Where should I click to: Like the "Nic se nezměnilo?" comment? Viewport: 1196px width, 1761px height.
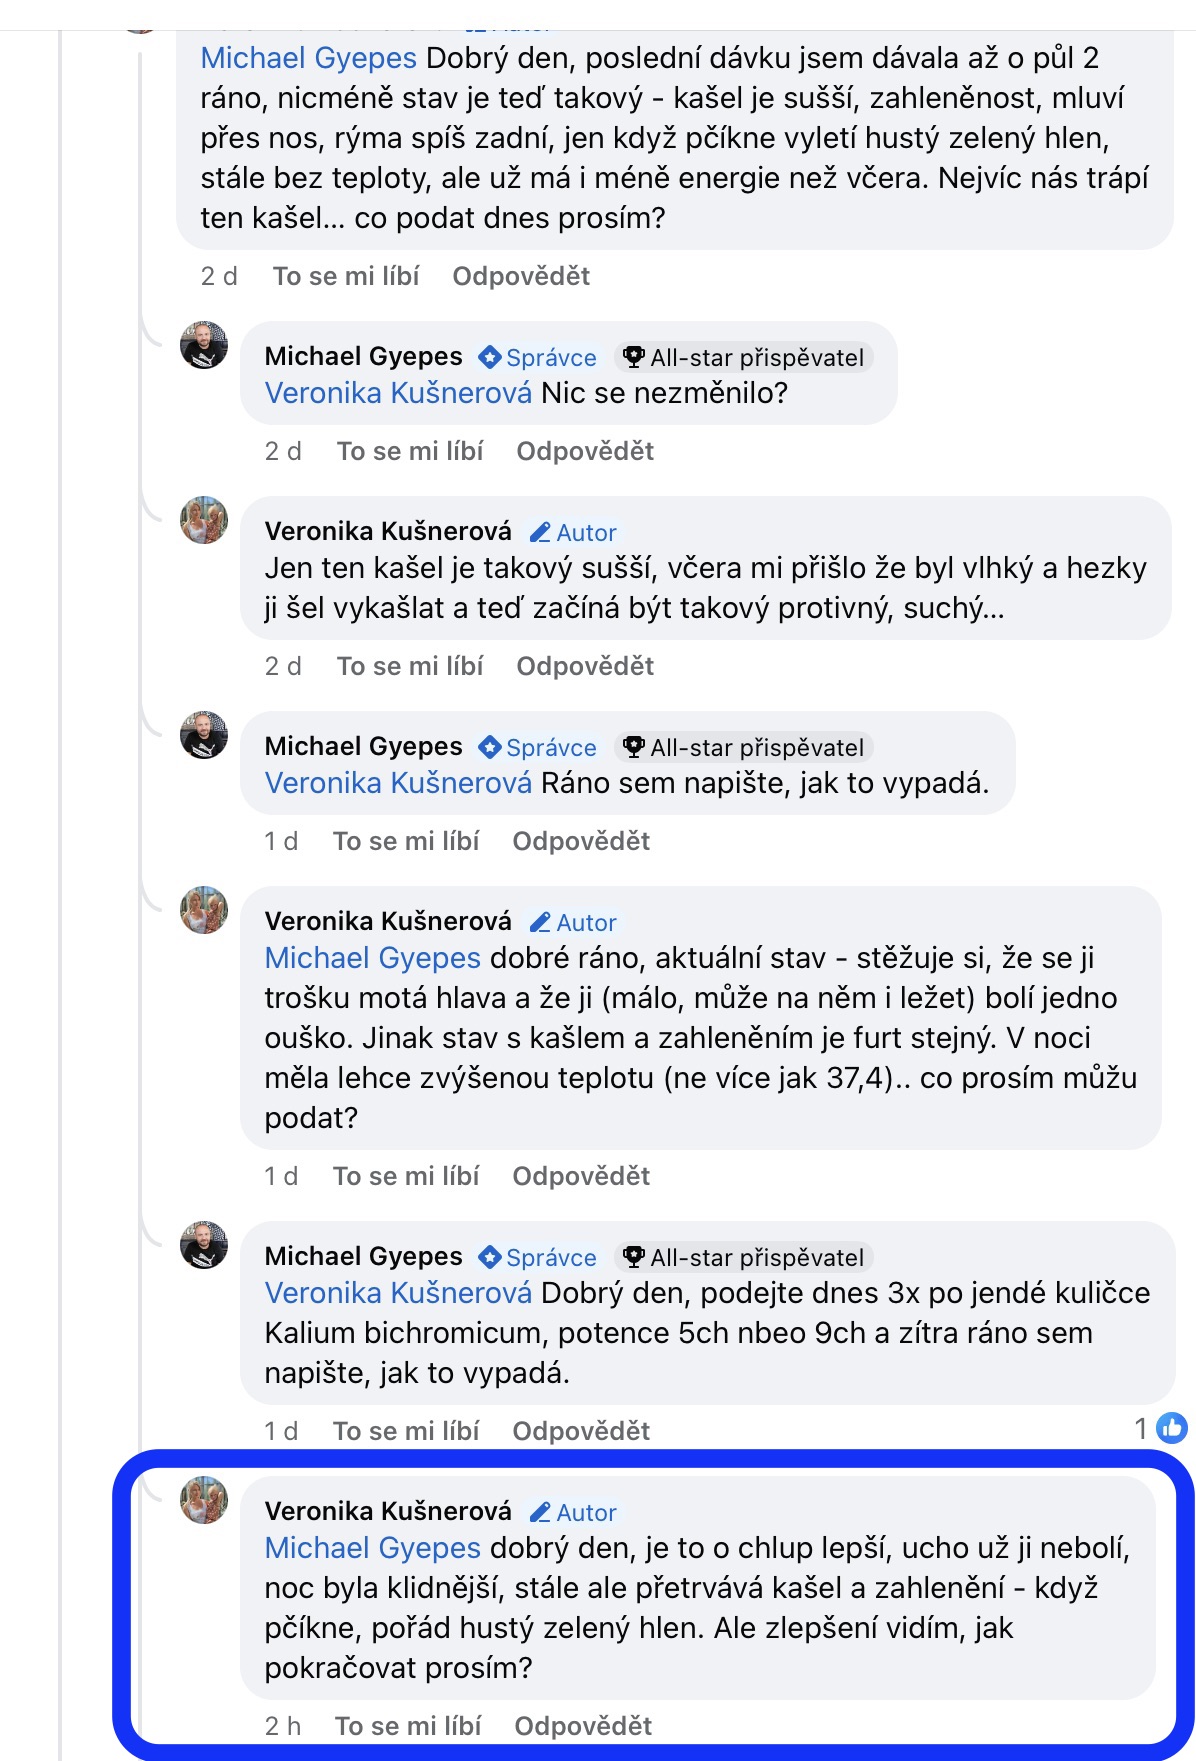[410, 451]
